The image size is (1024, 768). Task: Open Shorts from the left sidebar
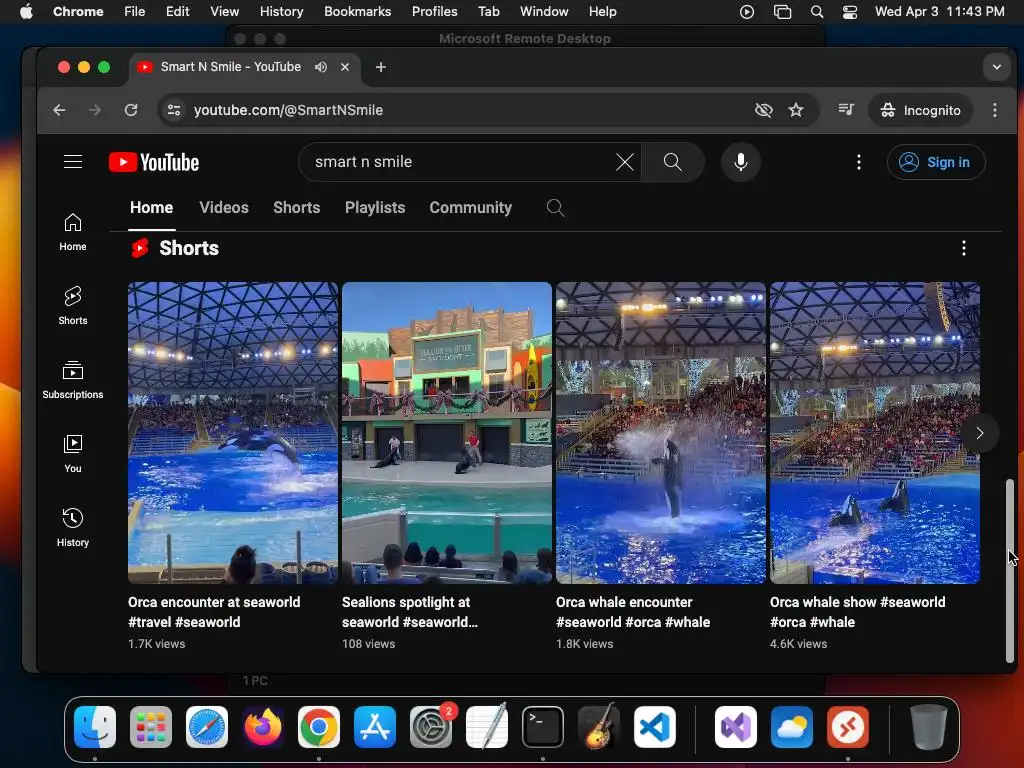coord(72,306)
